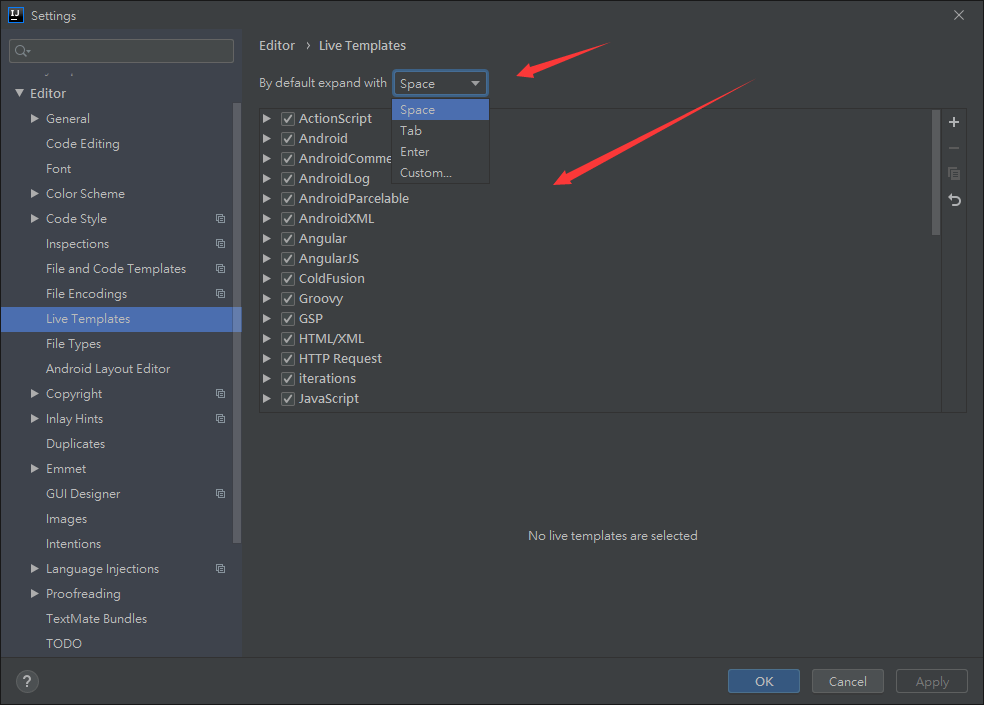The image size is (984, 705).
Task: Collapse the Editor settings section
Action: [x=19, y=94]
